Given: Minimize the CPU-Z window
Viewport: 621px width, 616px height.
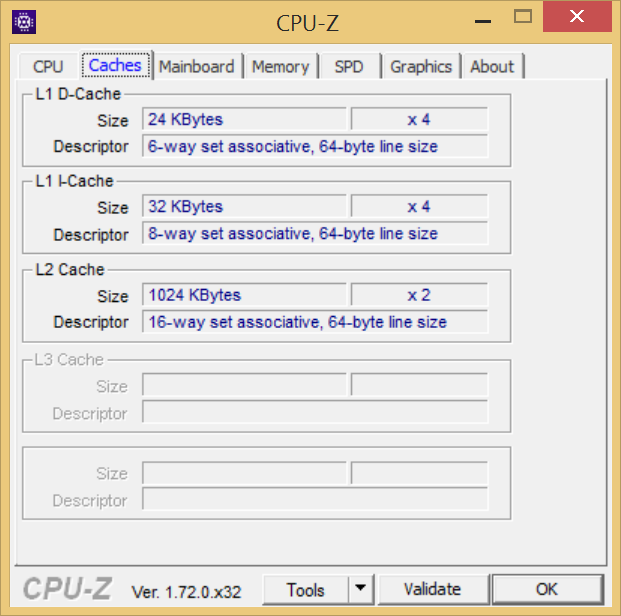Looking at the screenshot, I should pos(483,21).
